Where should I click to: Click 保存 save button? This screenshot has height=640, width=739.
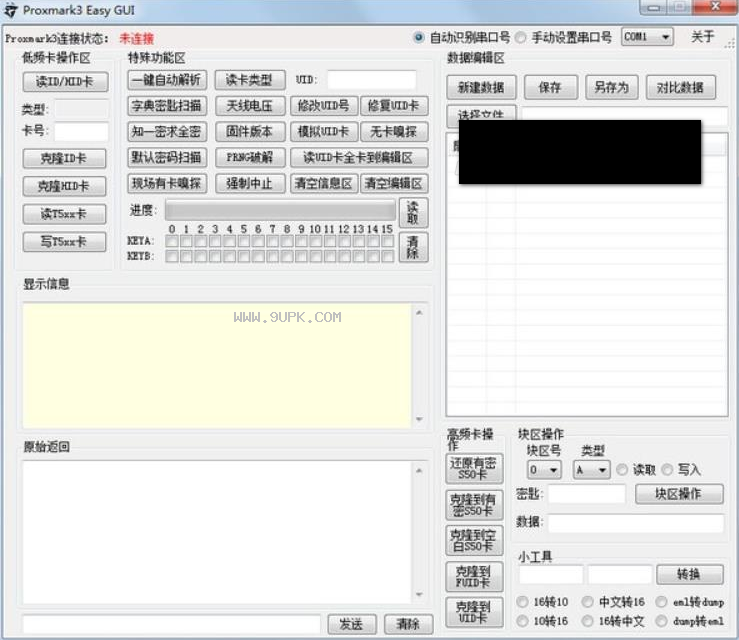tap(550, 87)
